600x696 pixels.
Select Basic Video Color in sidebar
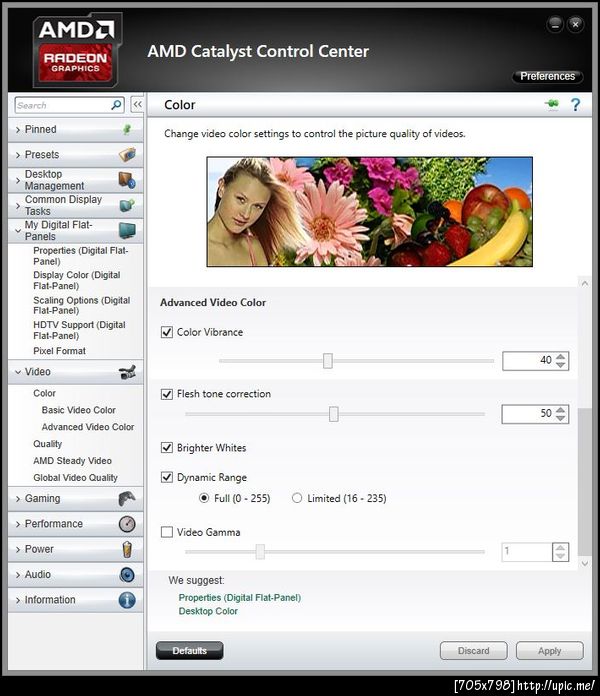[x=79, y=410]
